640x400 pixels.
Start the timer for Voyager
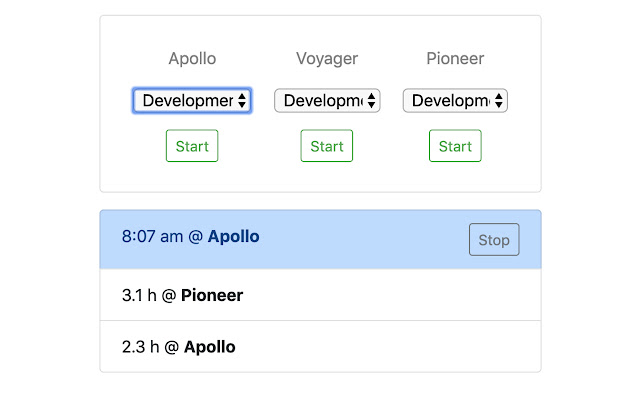[327, 146]
